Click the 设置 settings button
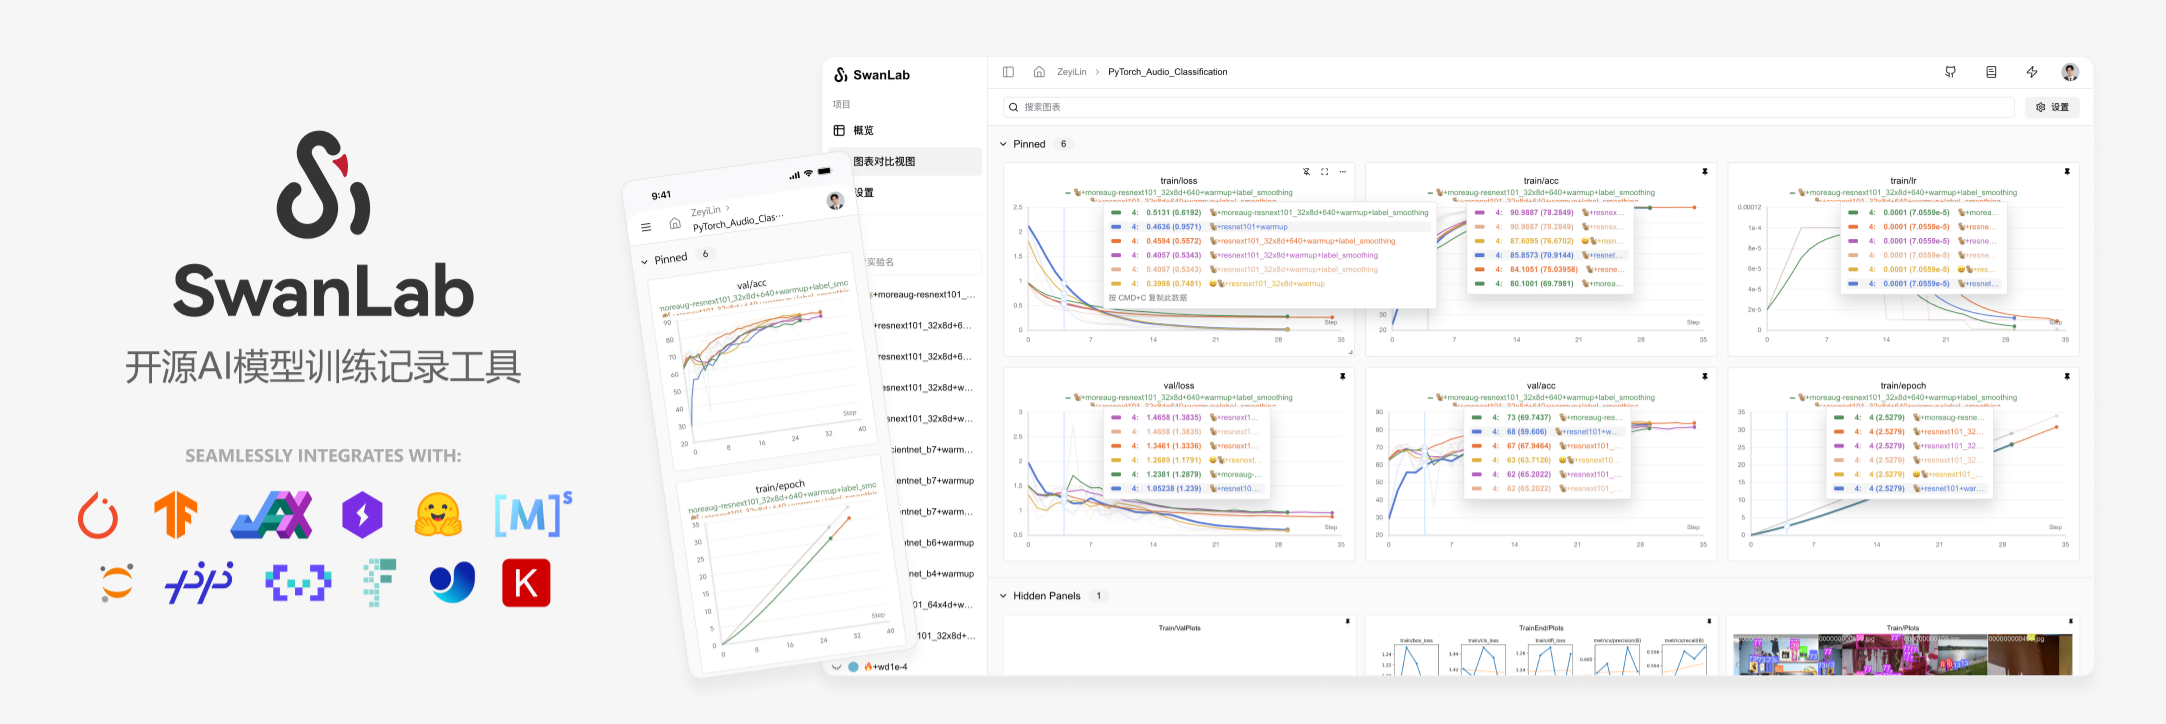This screenshot has width=2166, height=724. (x=2052, y=107)
